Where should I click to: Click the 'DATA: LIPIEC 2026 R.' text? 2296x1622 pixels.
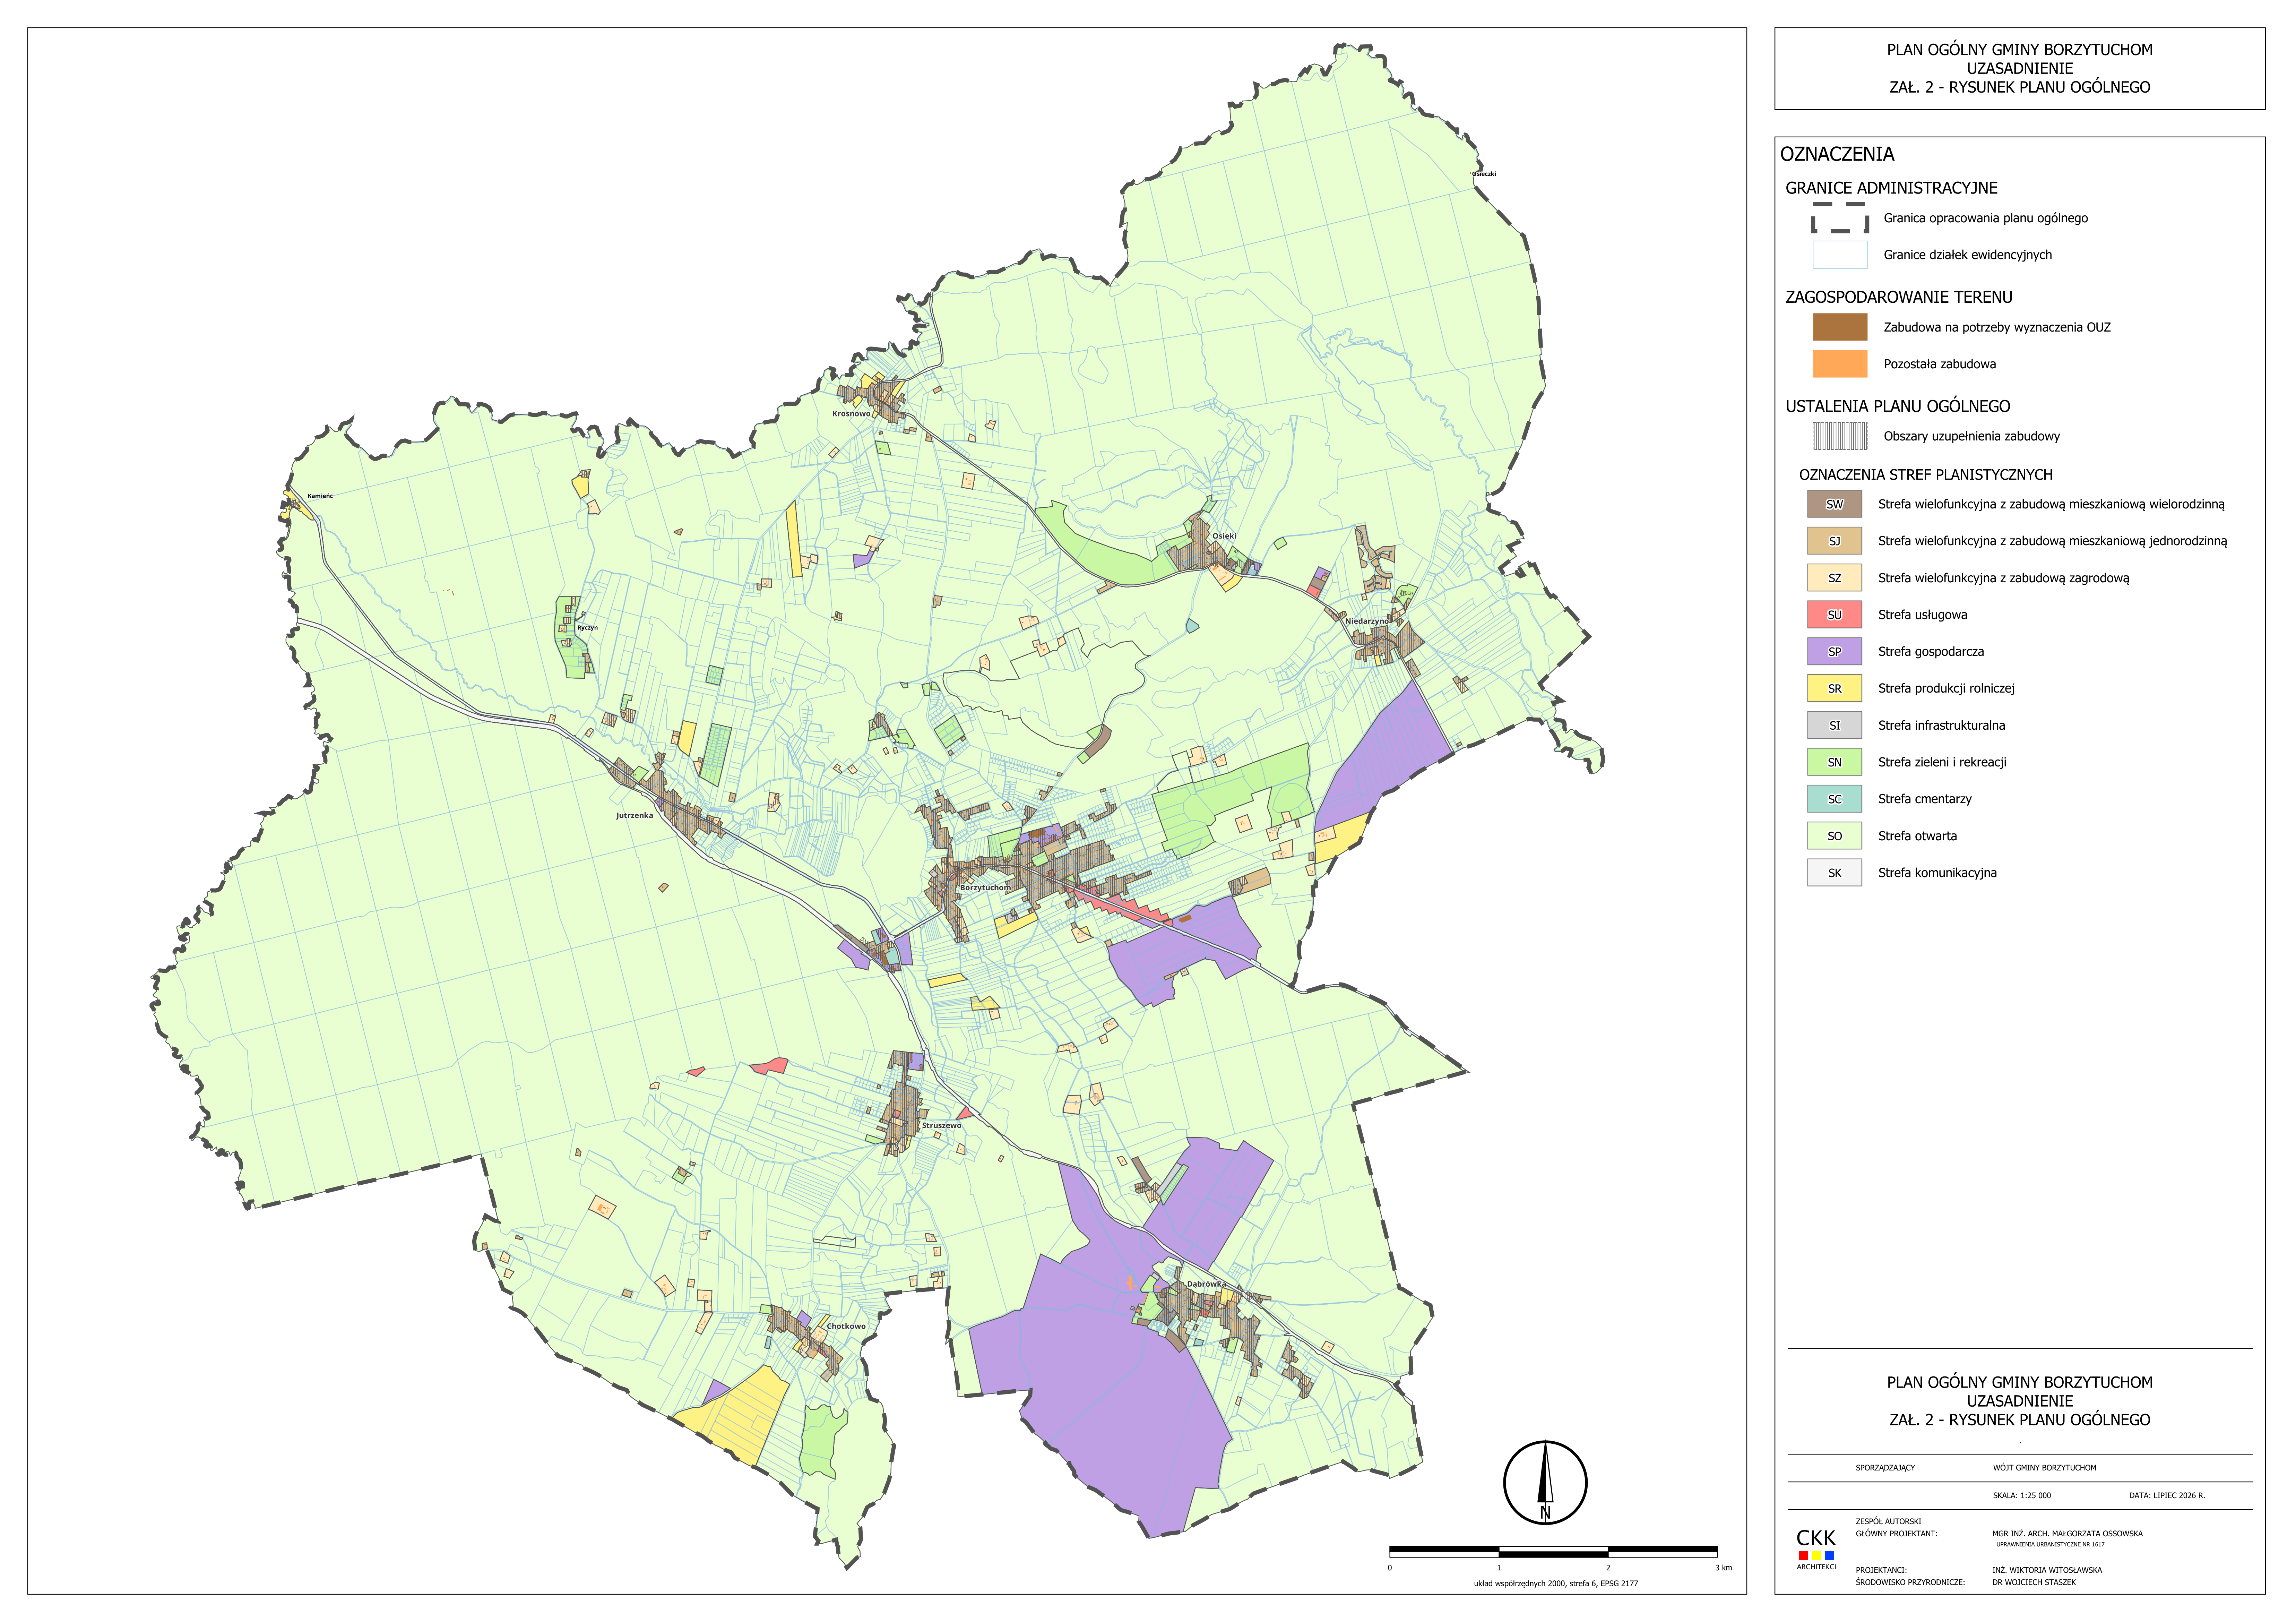[2167, 1496]
